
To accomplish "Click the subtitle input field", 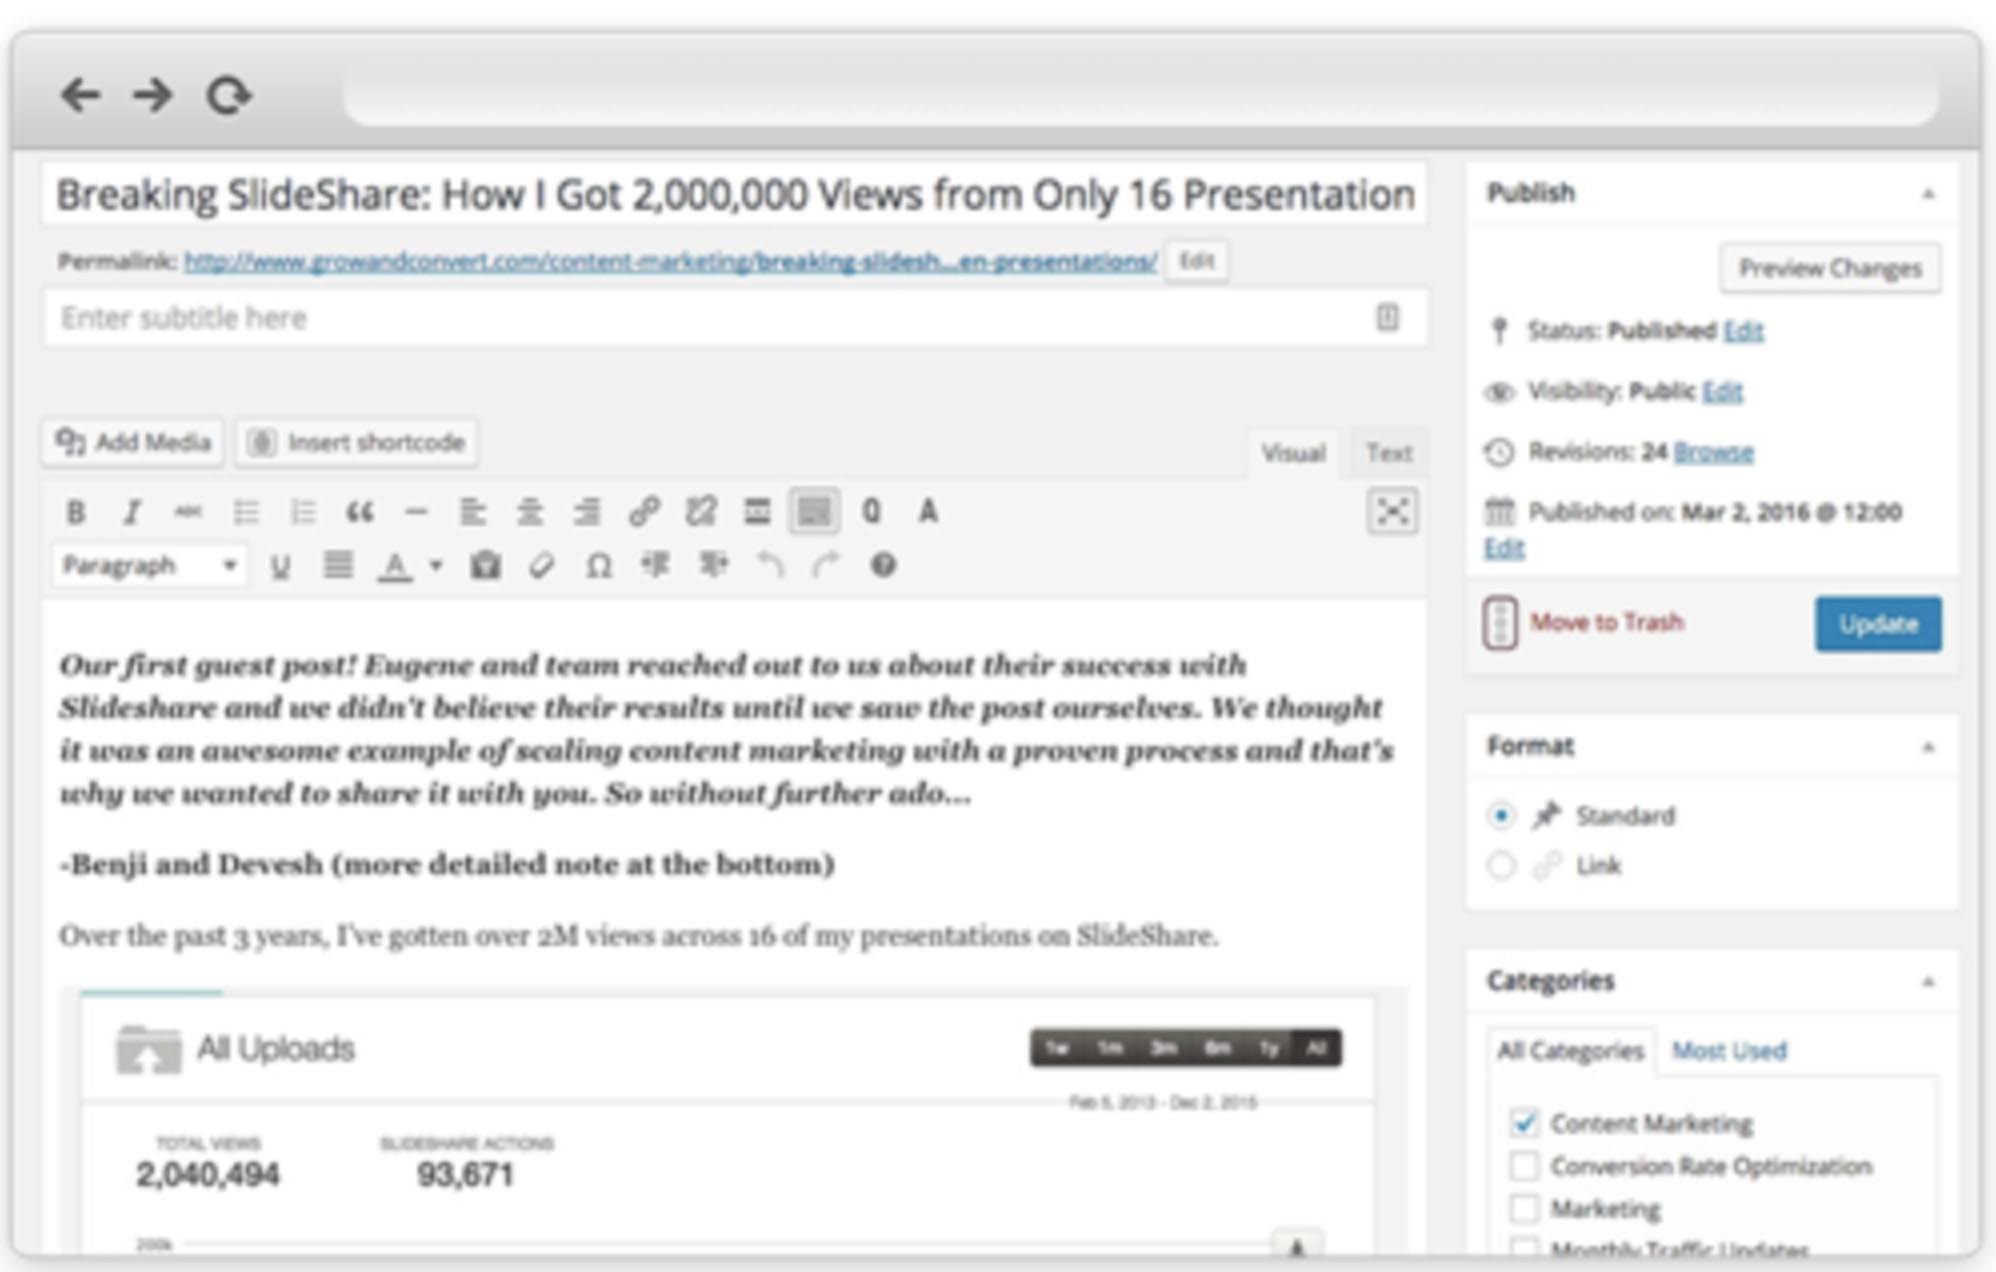I will [735, 318].
